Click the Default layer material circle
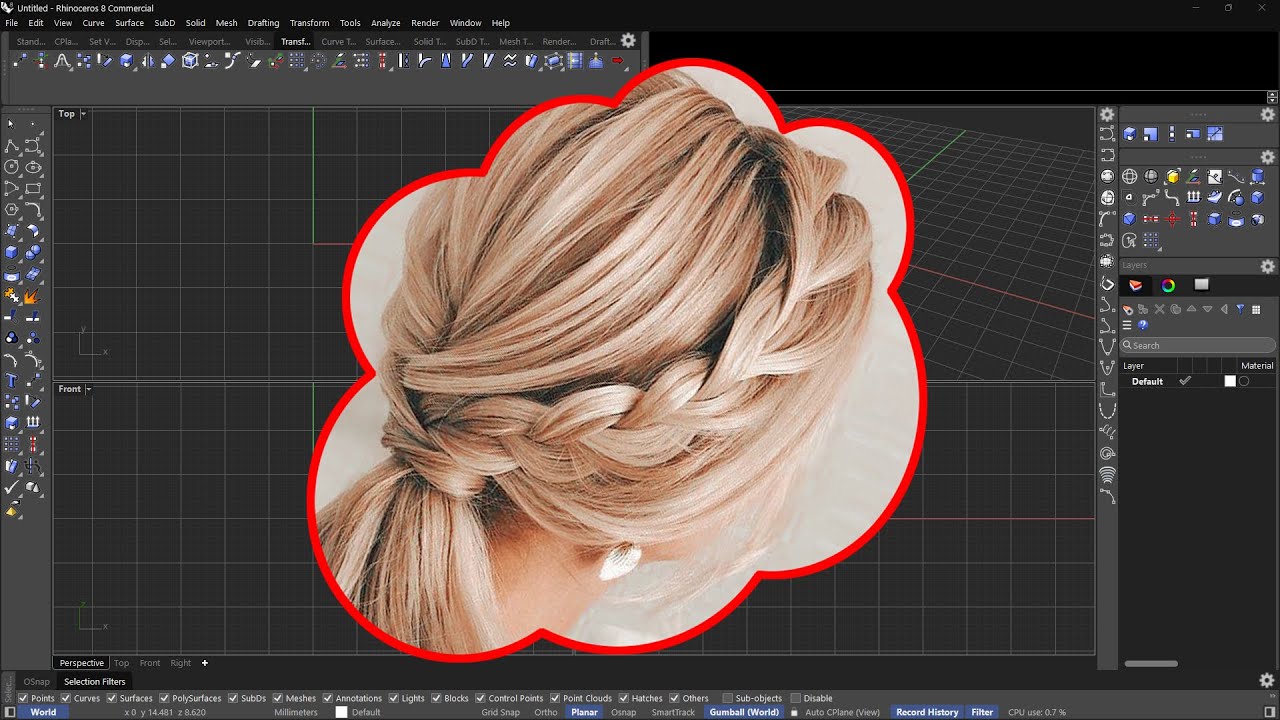The width and height of the screenshot is (1280, 720). point(1244,381)
